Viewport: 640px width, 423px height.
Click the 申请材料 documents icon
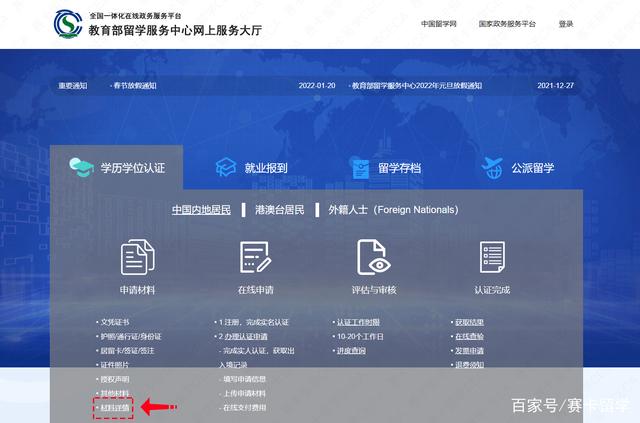coord(138,257)
